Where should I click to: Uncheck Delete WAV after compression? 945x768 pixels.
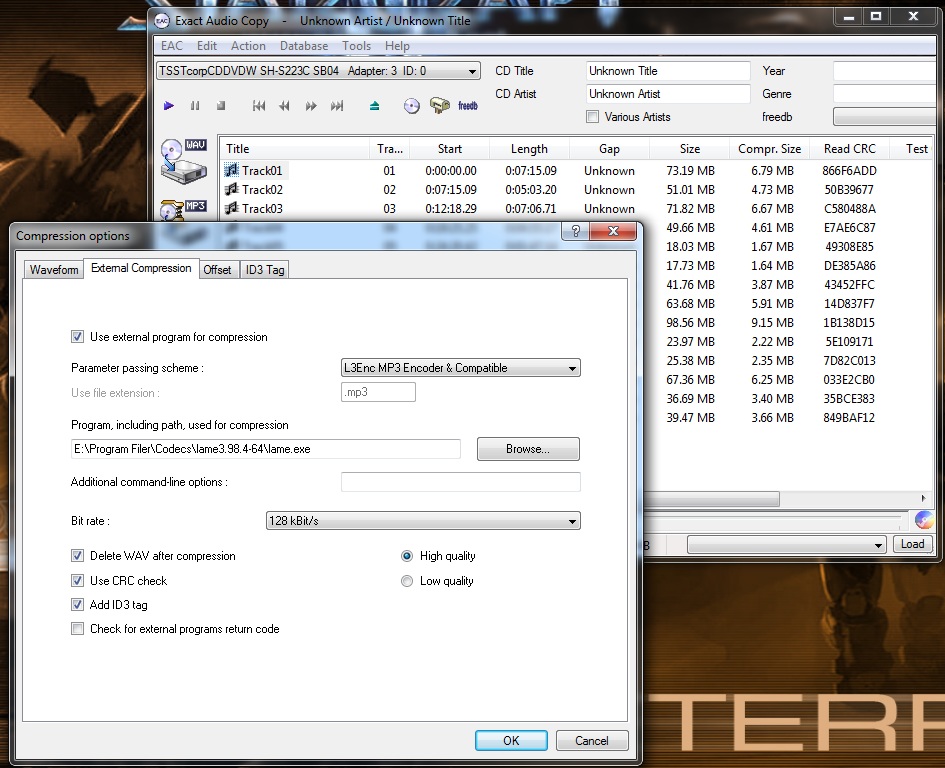pos(77,556)
